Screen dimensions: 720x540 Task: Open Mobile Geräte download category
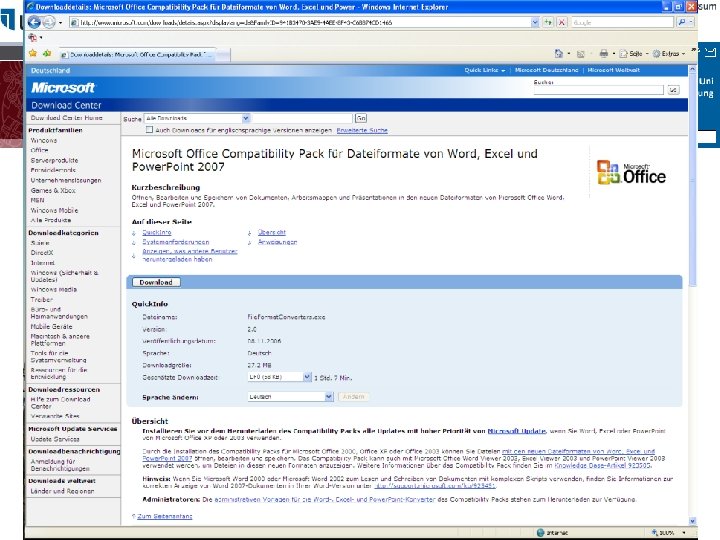(51, 326)
